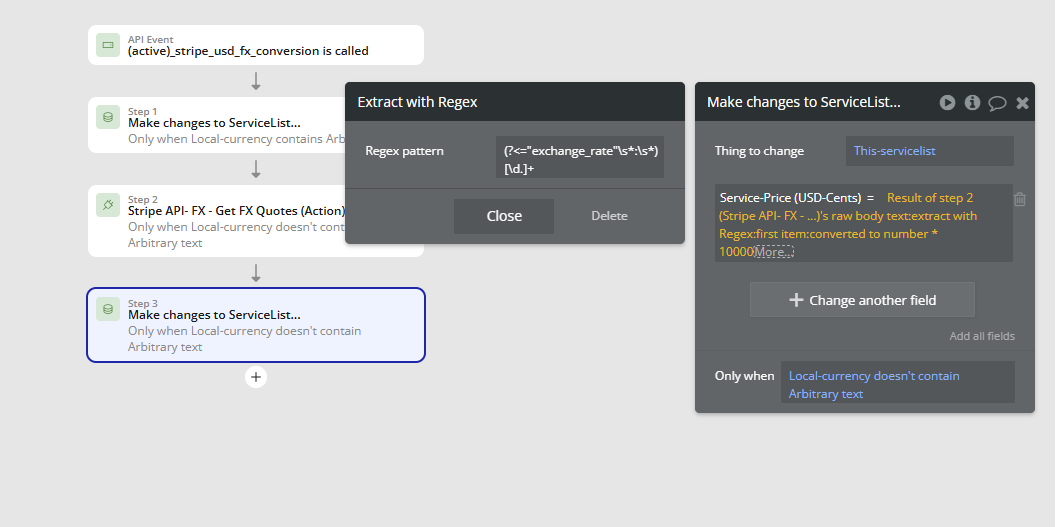
Task: Click Delete in Extract with Regex dialog
Action: click(x=609, y=216)
